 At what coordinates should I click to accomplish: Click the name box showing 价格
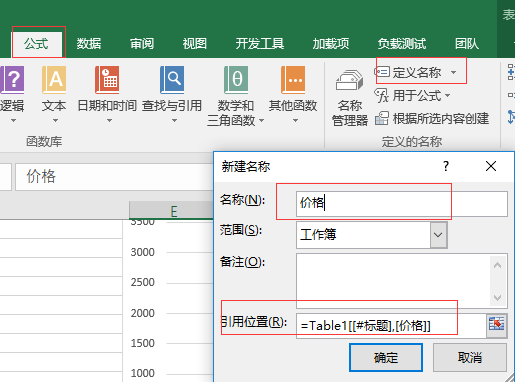pyautogui.click(x=115, y=177)
